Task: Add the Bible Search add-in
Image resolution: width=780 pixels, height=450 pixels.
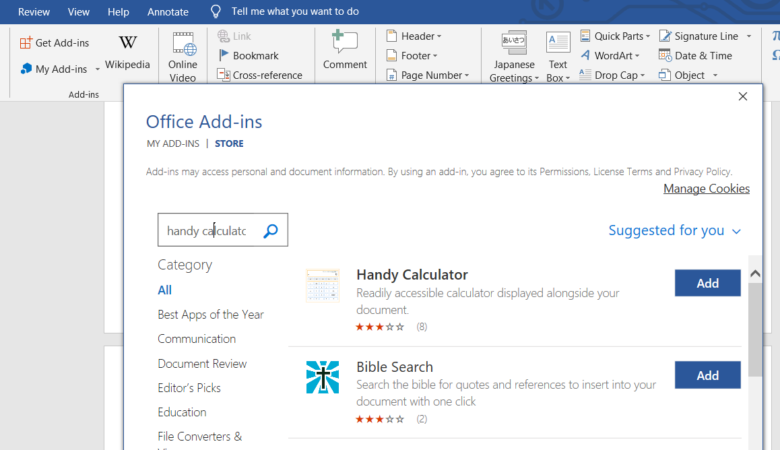Action: pos(707,375)
